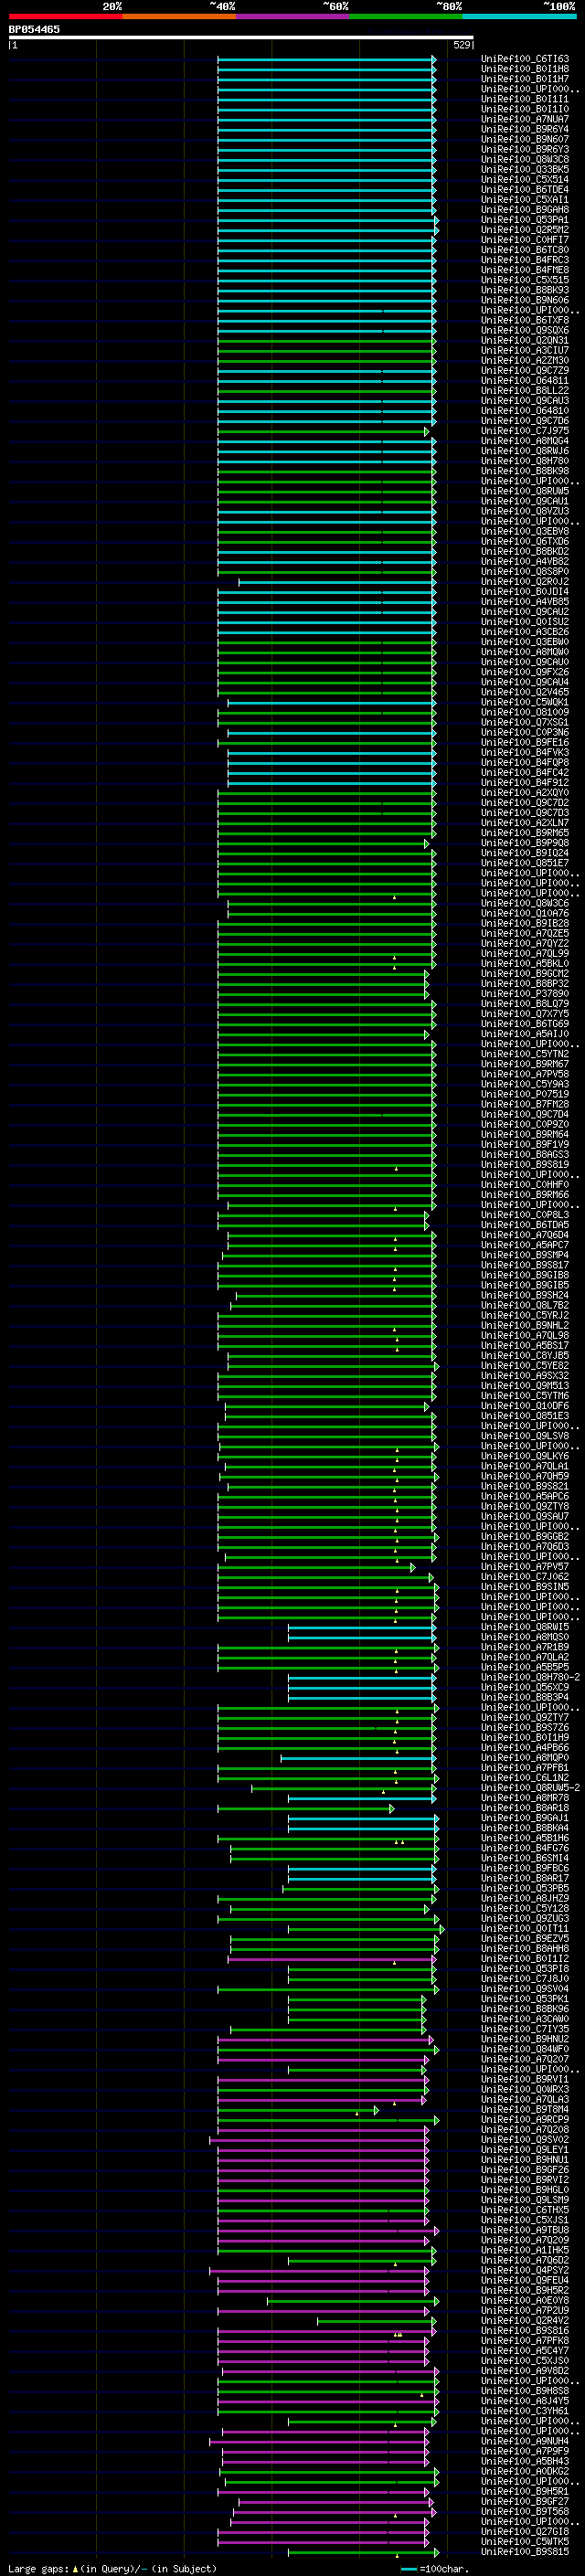
Task: Open hit UniRef100_A3CAW0
Action: [x=525, y=2018]
